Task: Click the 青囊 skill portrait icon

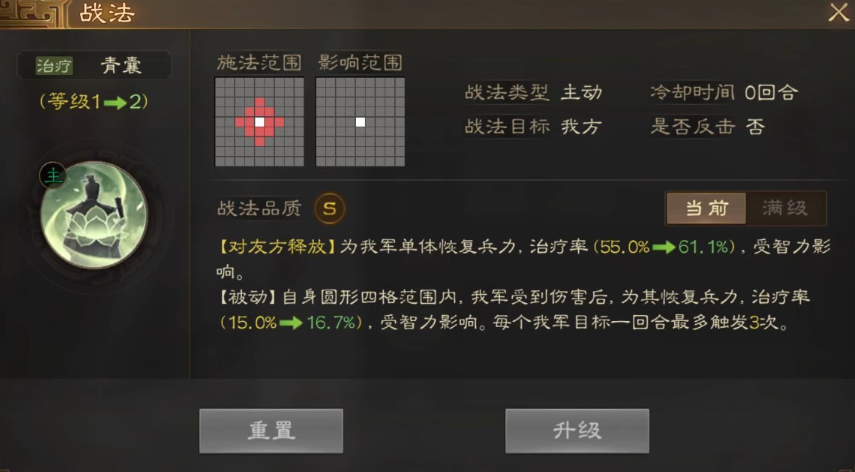Action: click(93, 215)
